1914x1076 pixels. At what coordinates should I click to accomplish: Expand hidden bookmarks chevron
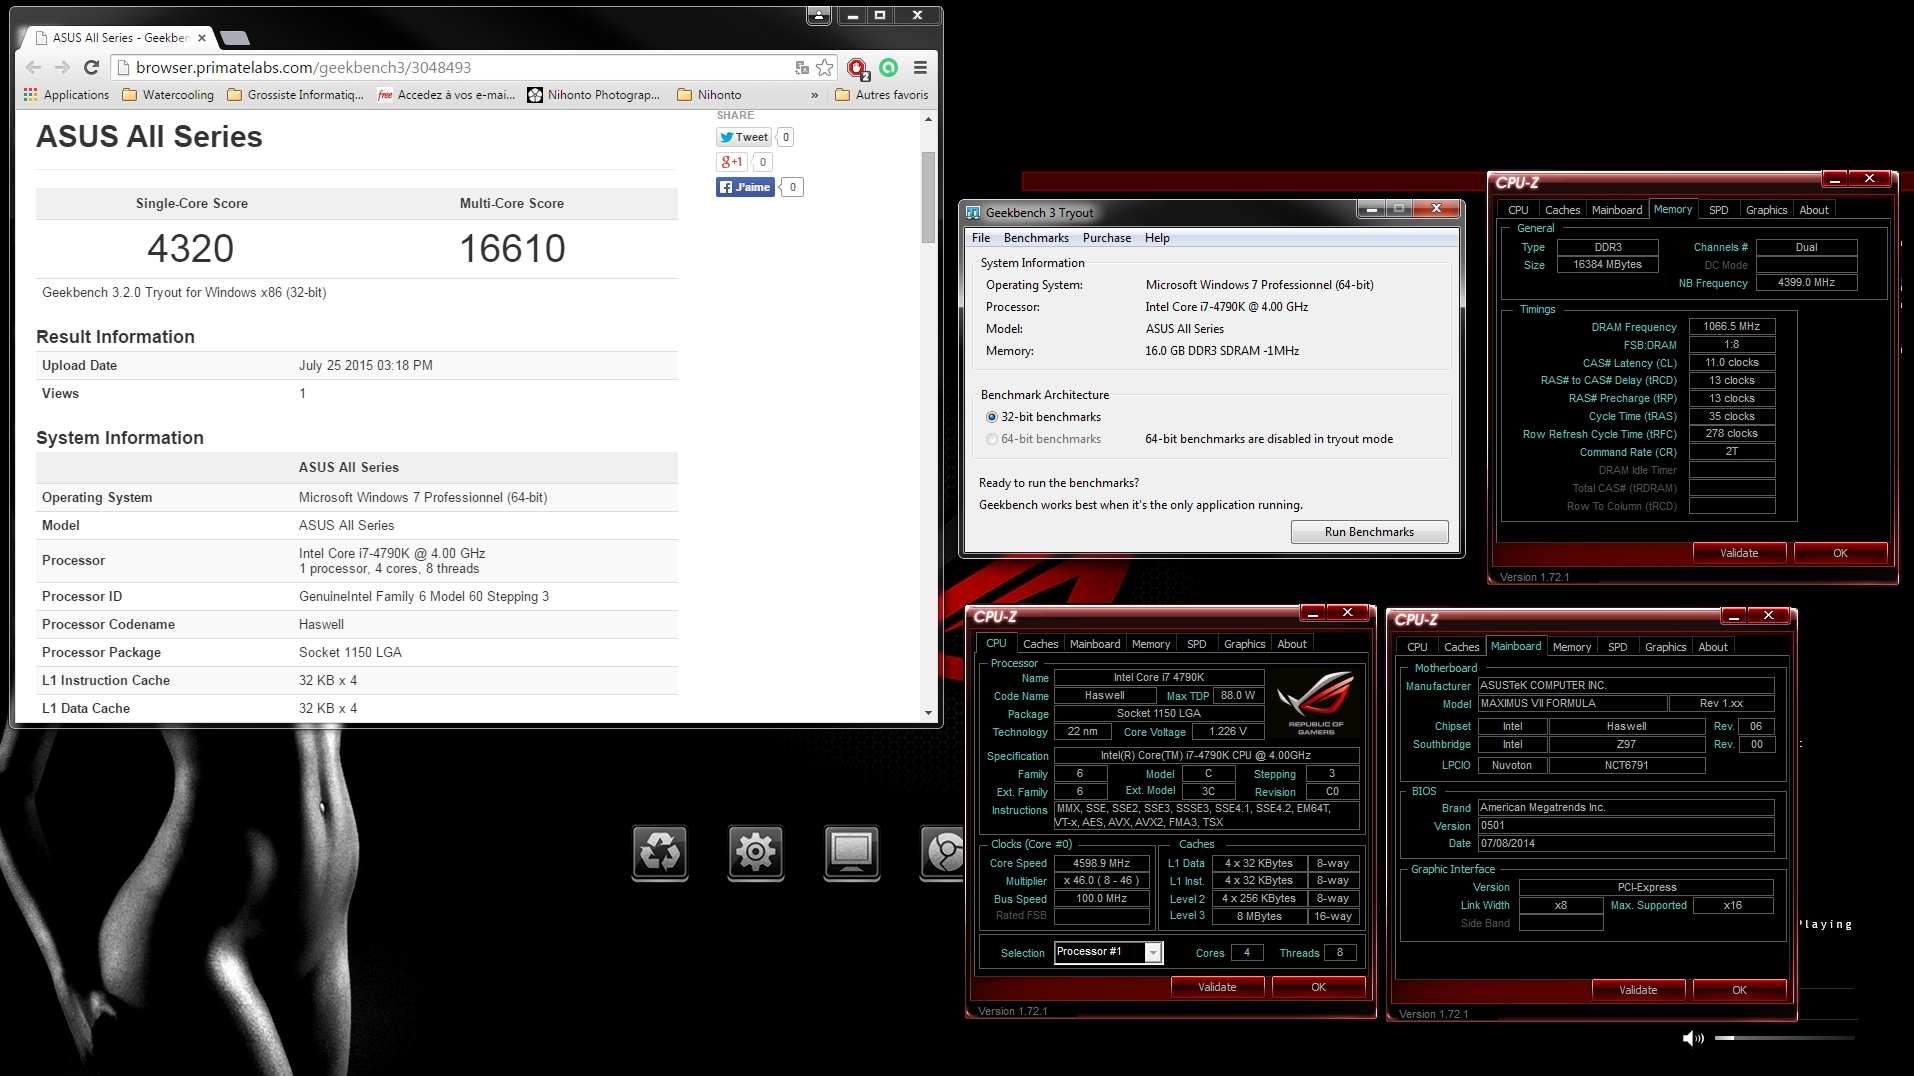[x=814, y=95]
